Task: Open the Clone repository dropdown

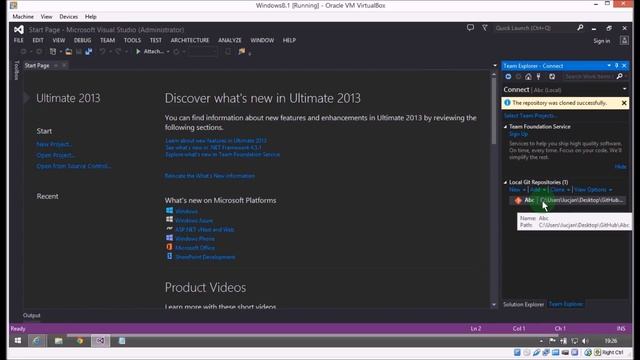Action: (560, 190)
